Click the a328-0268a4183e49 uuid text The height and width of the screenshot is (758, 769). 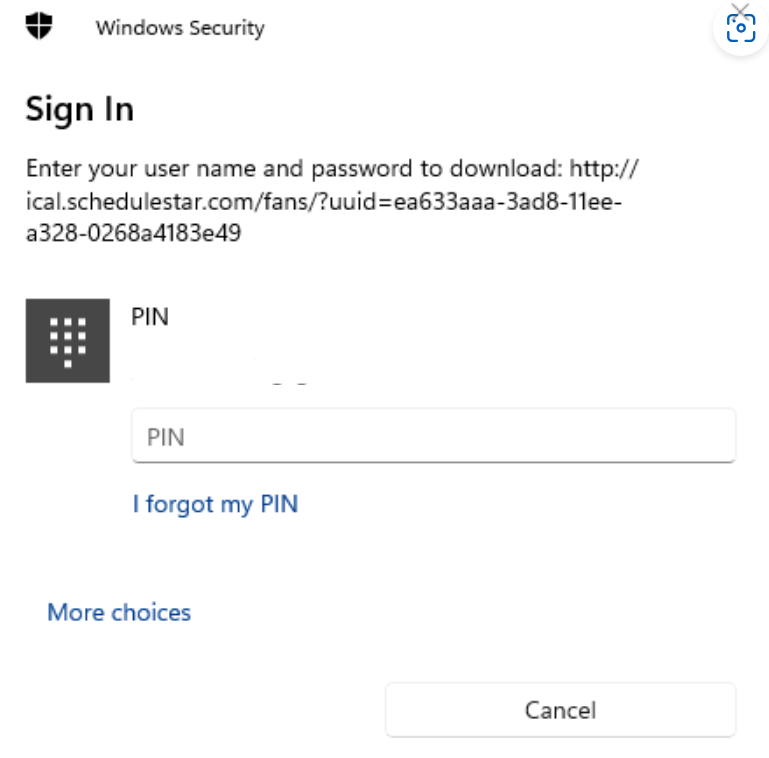click(133, 233)
